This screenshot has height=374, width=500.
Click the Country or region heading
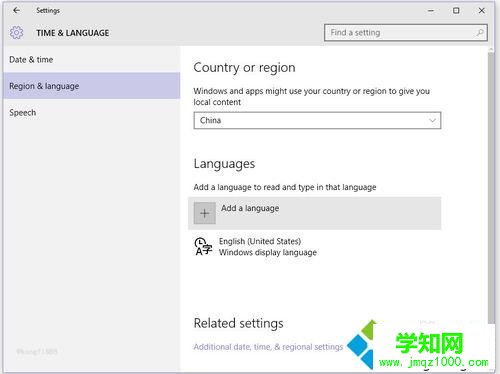[x=244, y=68]
